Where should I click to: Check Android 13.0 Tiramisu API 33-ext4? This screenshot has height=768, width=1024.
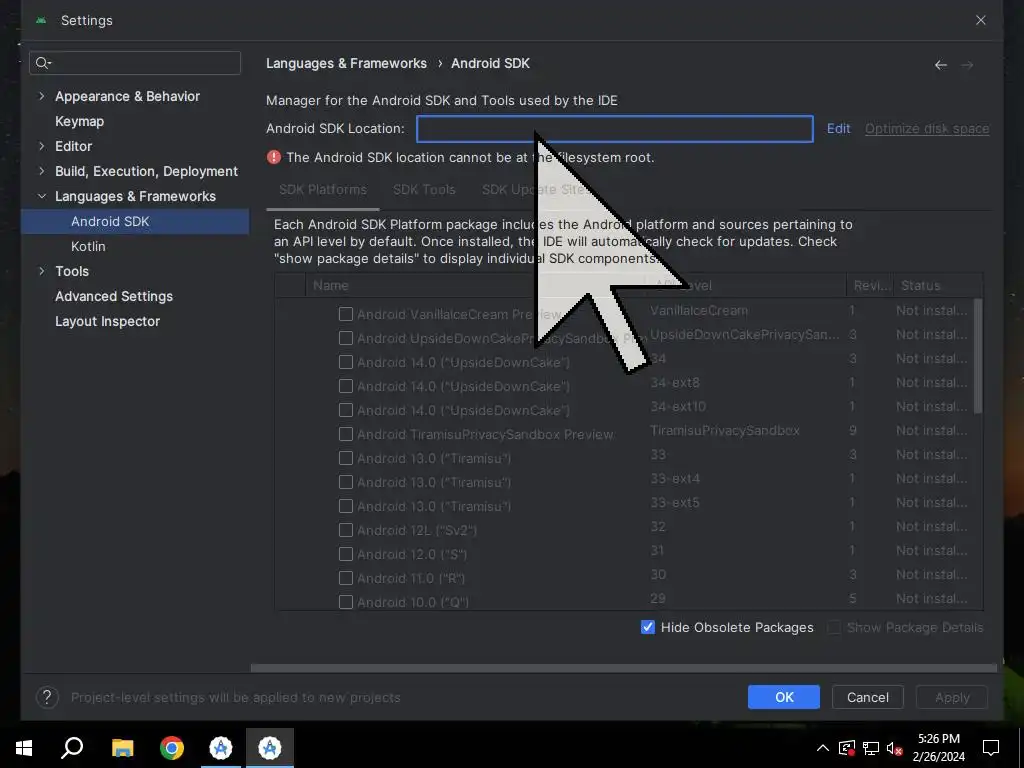click(346, 482)
